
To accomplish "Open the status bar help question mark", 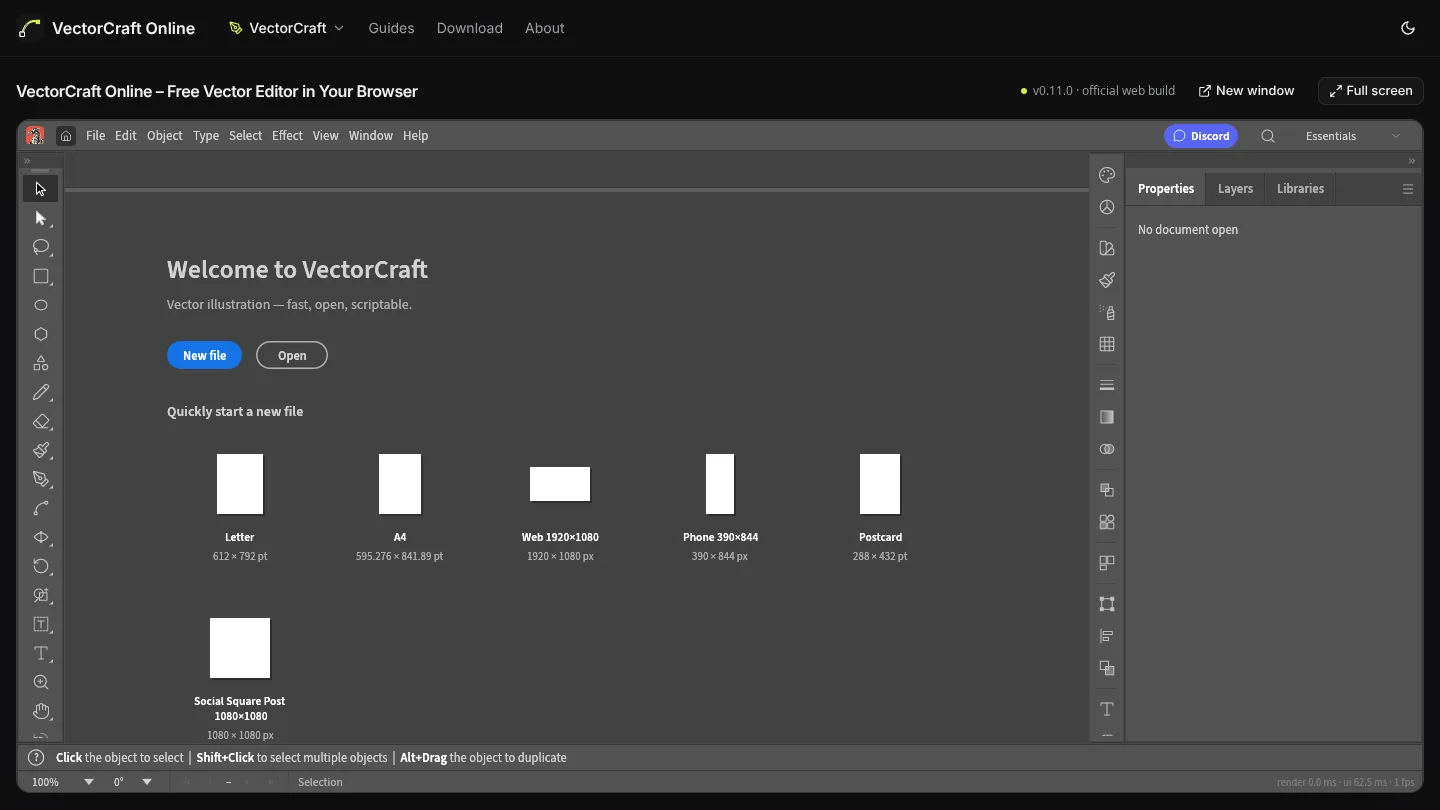I will (36, 758).
